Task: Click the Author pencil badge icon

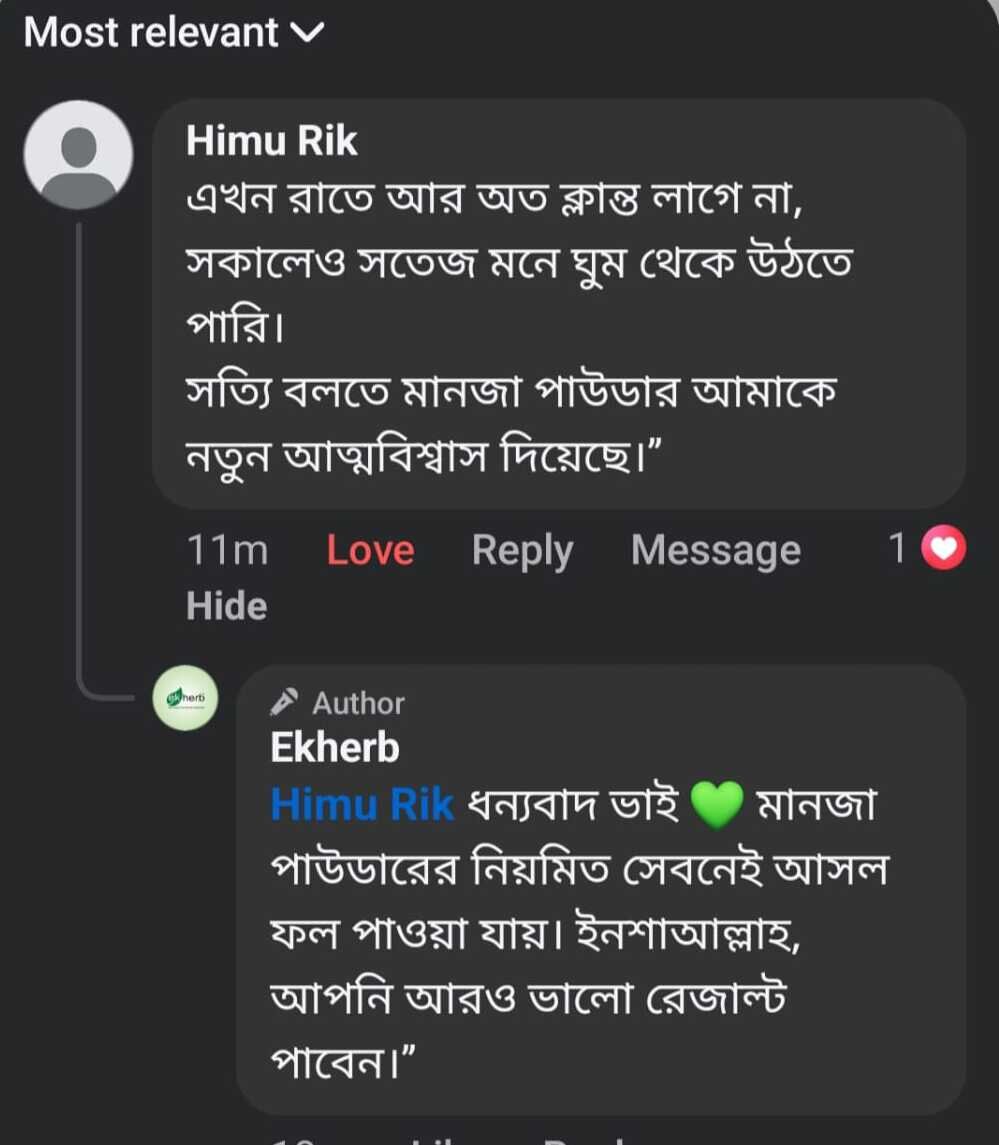Action: pos(283,702)
